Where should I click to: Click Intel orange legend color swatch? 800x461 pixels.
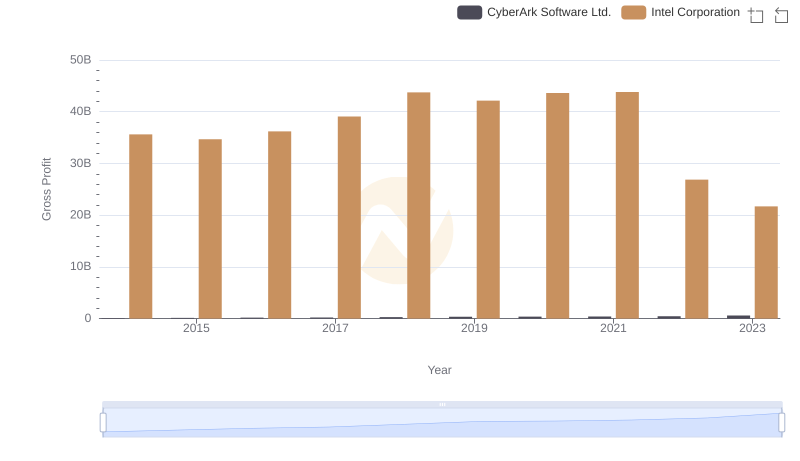[634, 12]
